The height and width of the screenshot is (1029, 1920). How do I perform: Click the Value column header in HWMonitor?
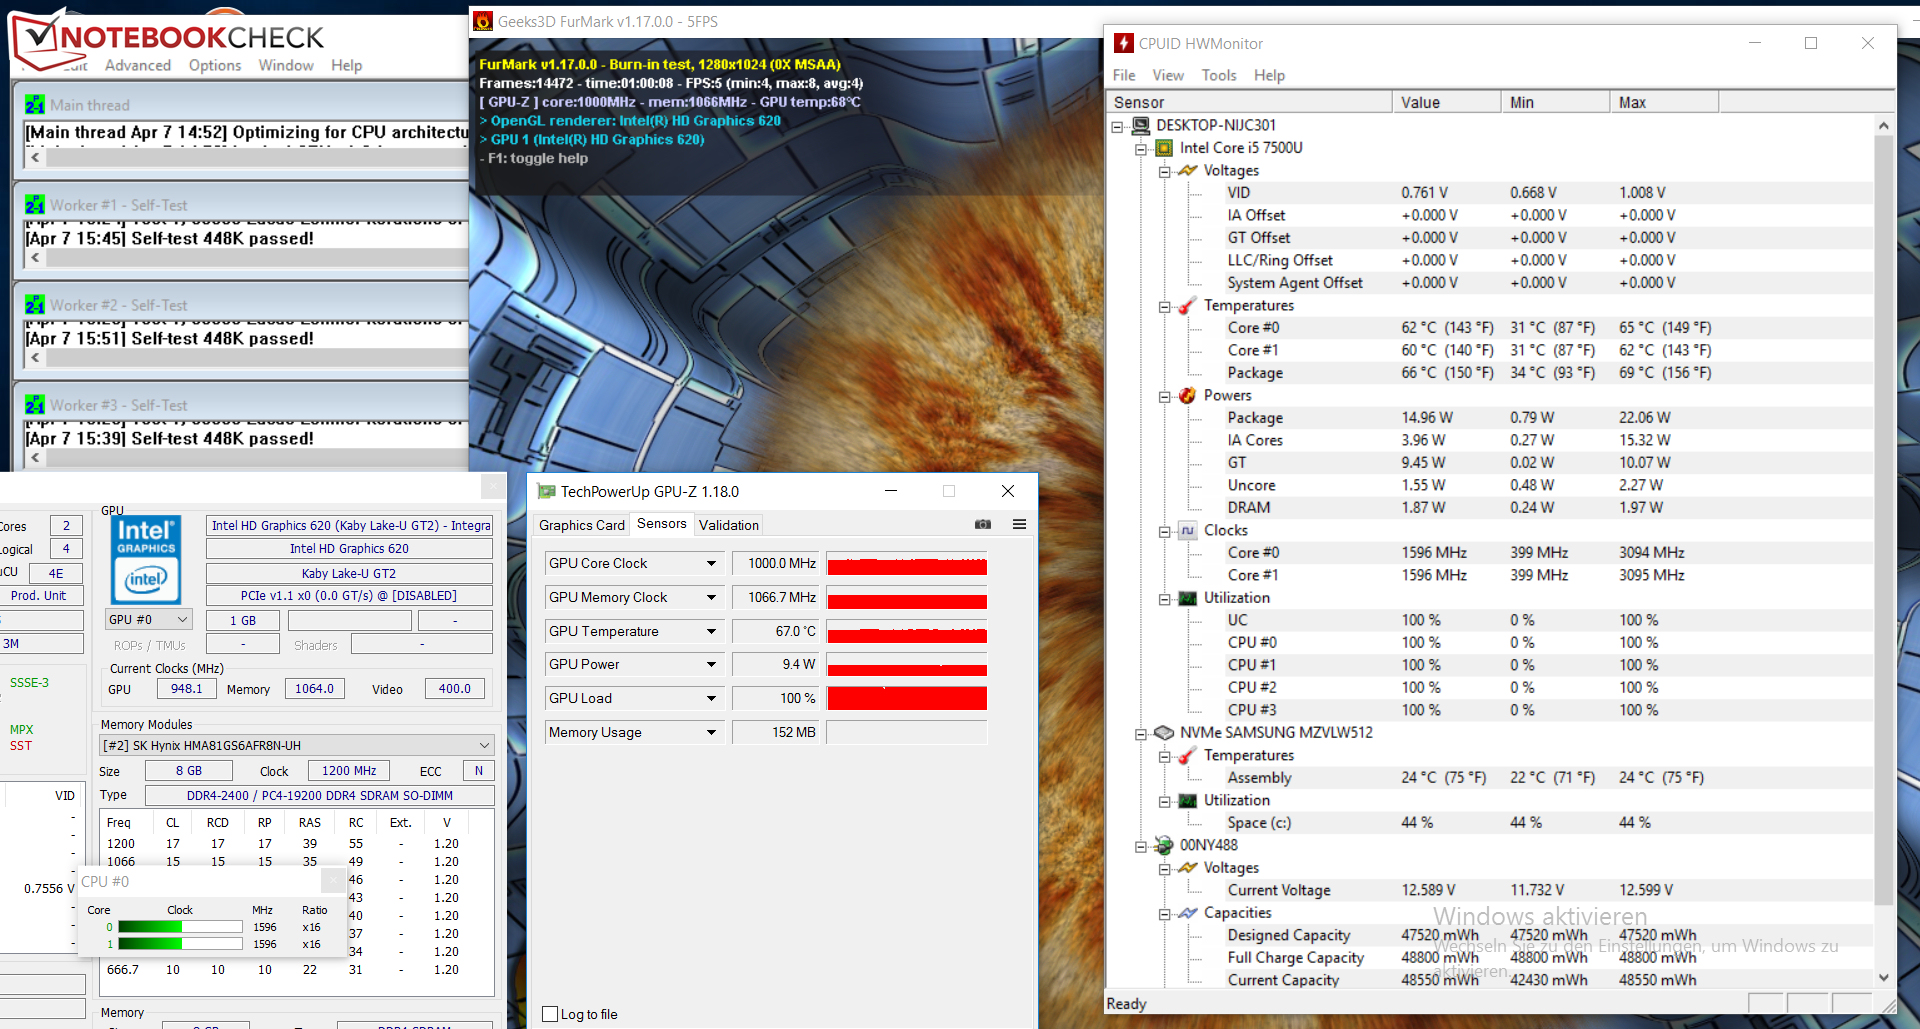1447,102
